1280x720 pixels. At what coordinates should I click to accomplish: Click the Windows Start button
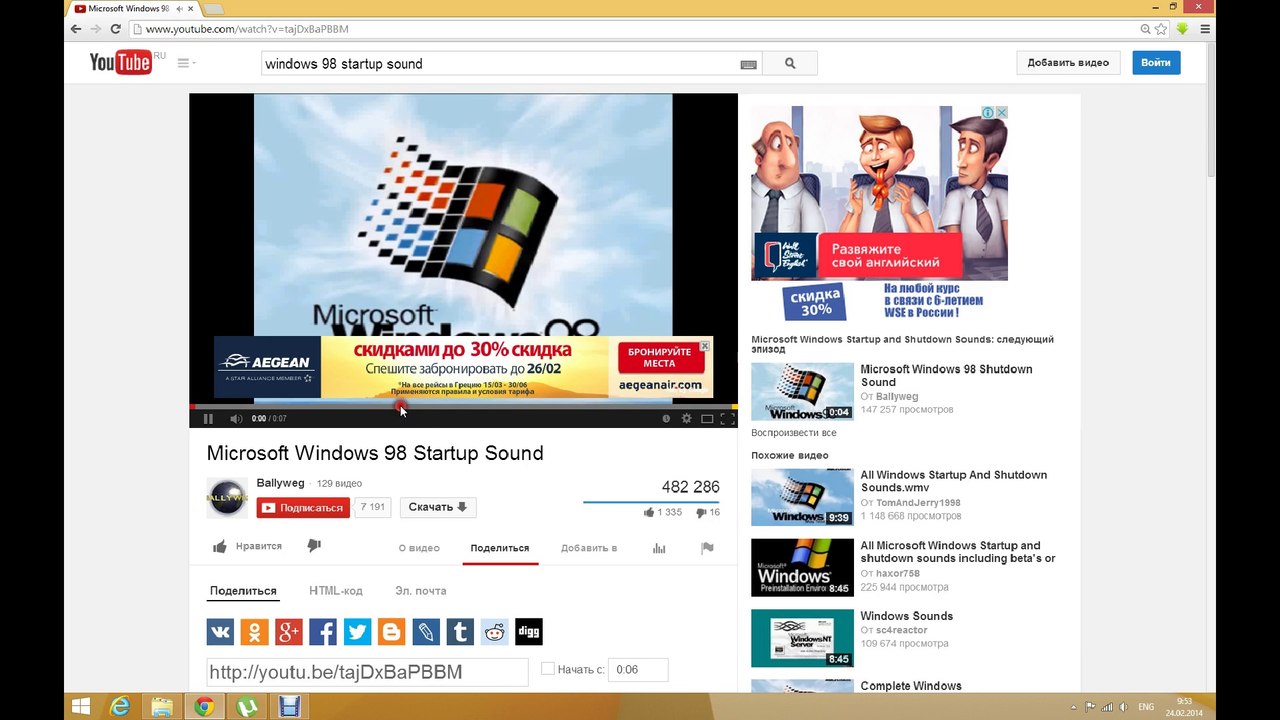[82, 707]
